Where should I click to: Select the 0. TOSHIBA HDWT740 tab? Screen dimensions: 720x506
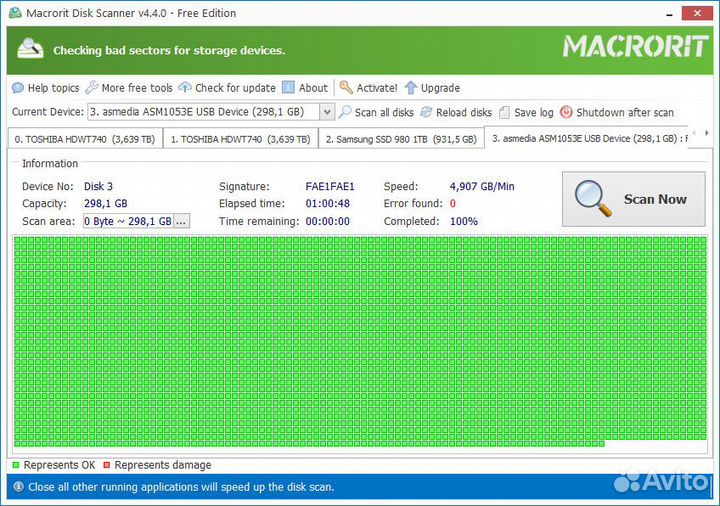(84, 139)
